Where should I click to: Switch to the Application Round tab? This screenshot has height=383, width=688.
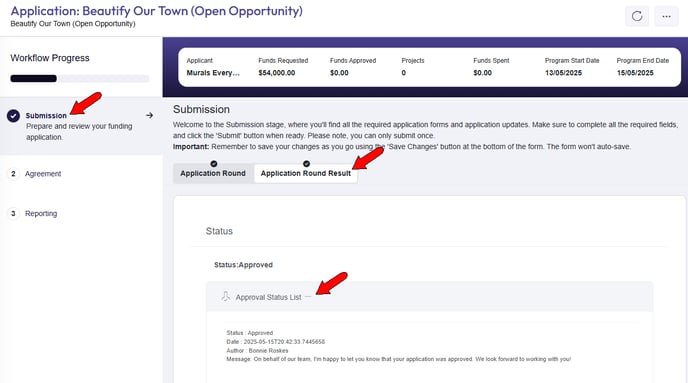point(213,173)
